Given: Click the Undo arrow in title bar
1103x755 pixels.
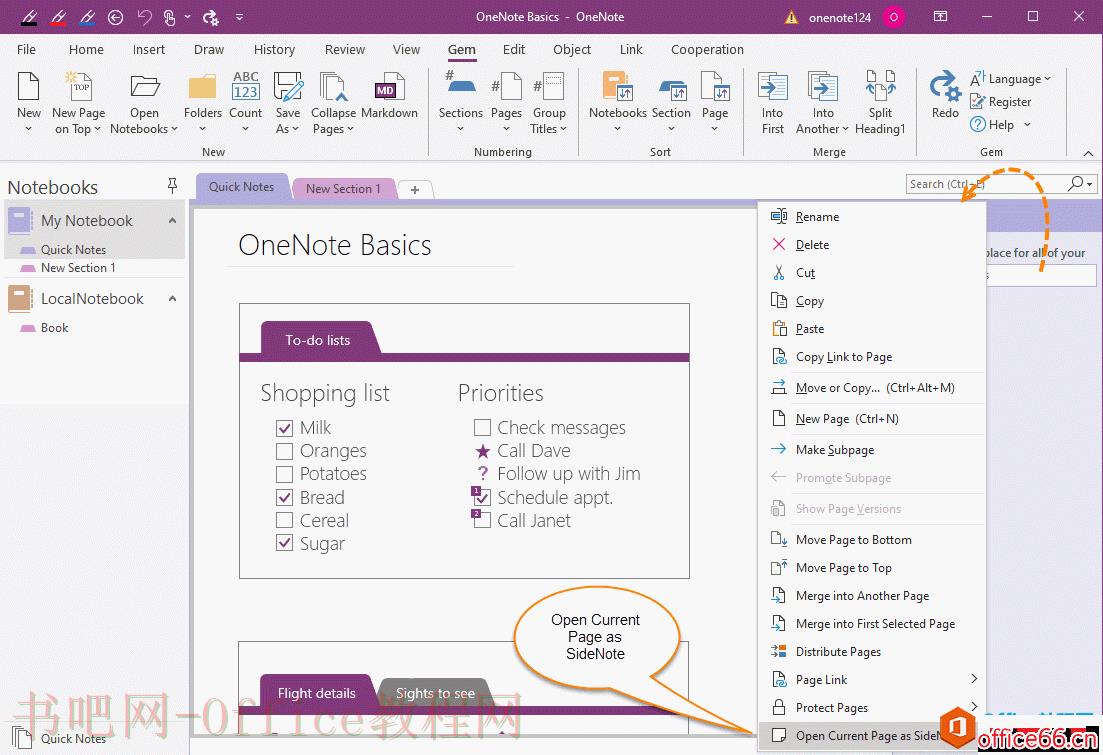Looking at the screenshot, I should click(144, 17).
